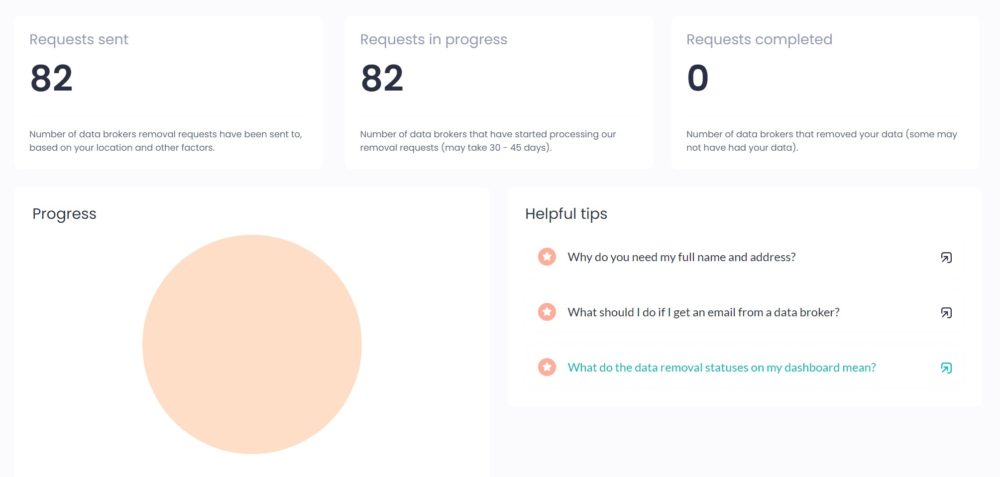Open "Why do you need my full name and address?"

point(681,257)
